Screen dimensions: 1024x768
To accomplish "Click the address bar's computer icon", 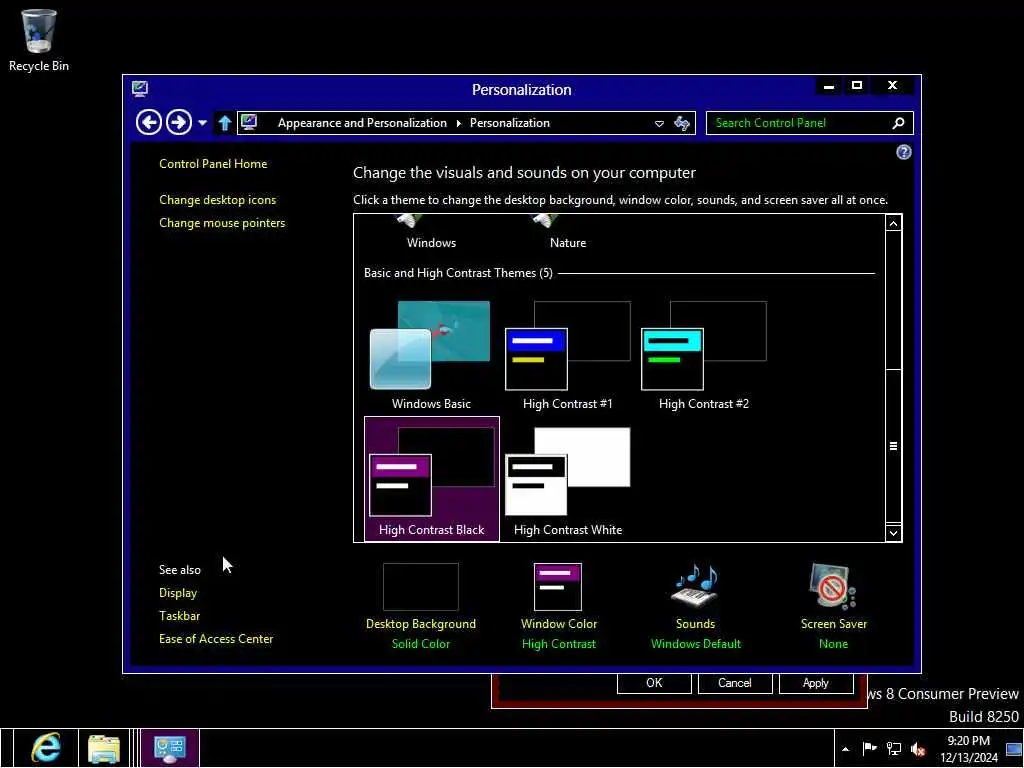I will pyautogui.click(x=249, y=122).
